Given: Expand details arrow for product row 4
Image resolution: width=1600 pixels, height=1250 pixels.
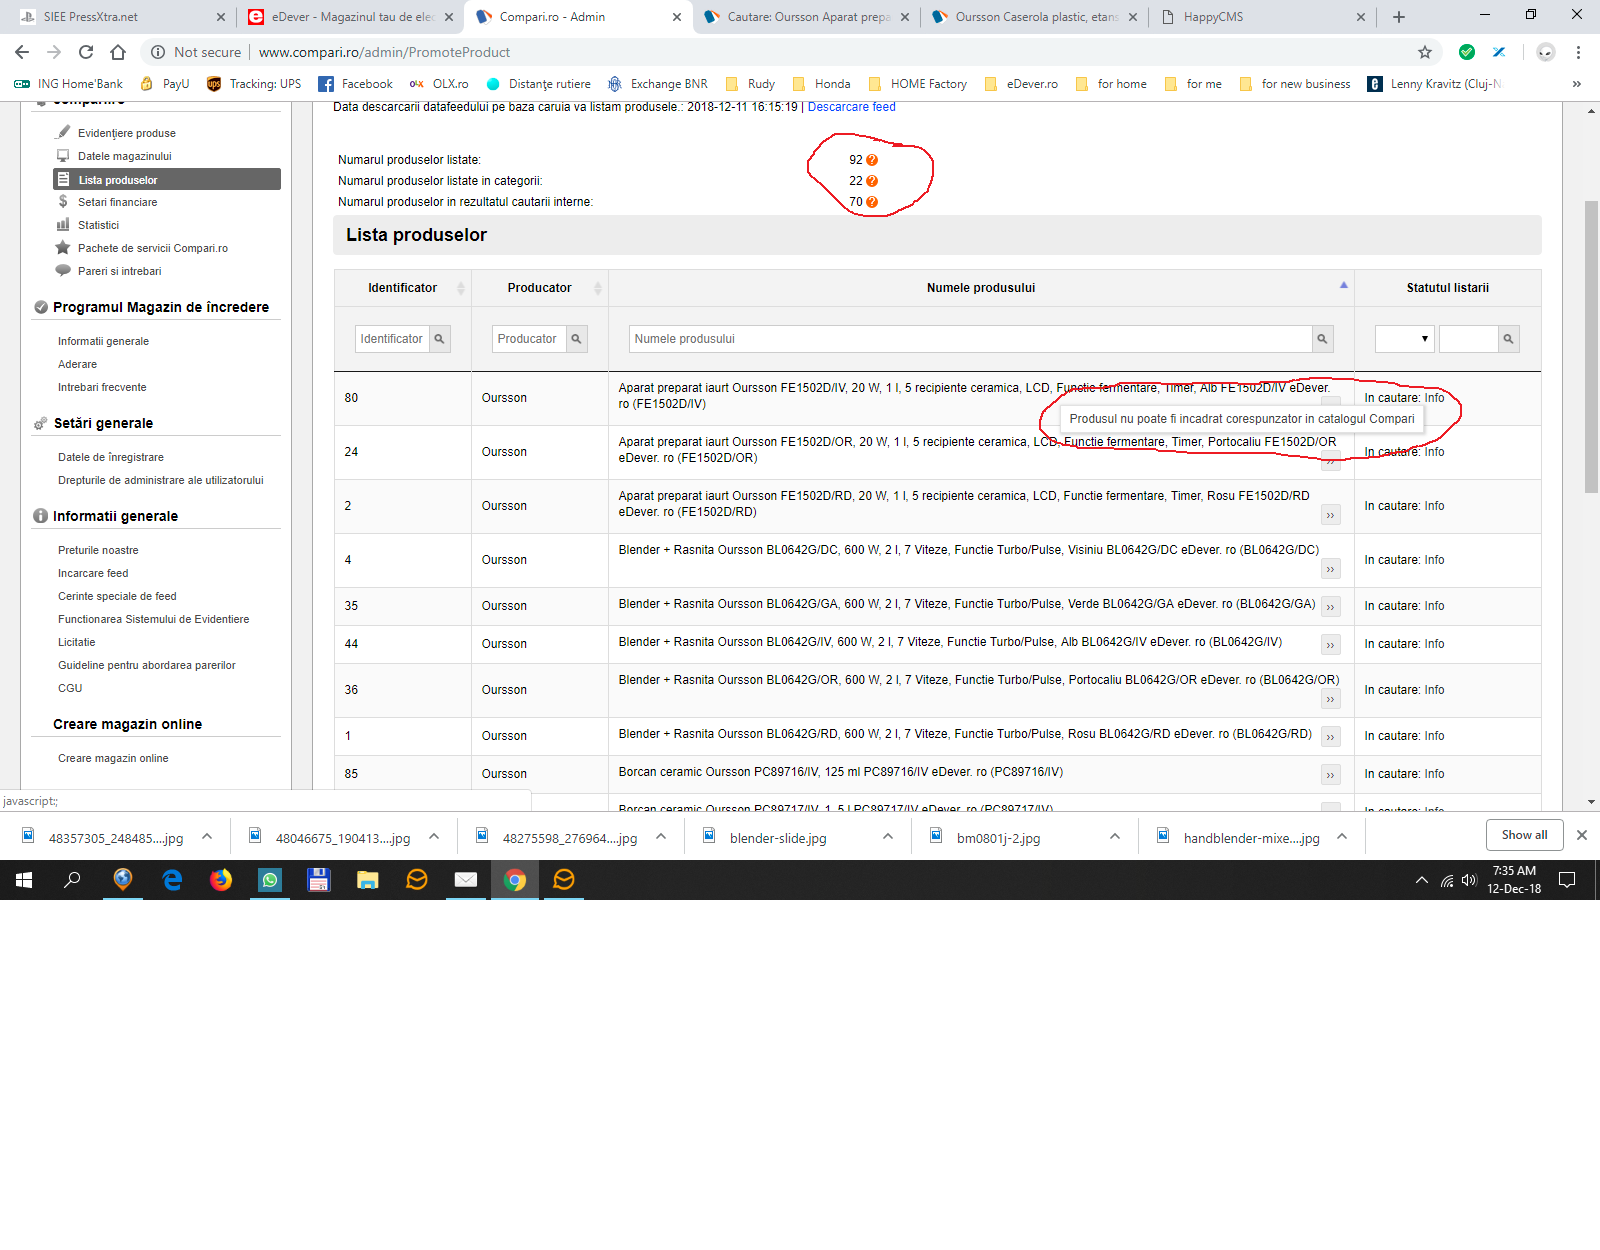Looking at the screenshot, I should tap(1330, 570).
